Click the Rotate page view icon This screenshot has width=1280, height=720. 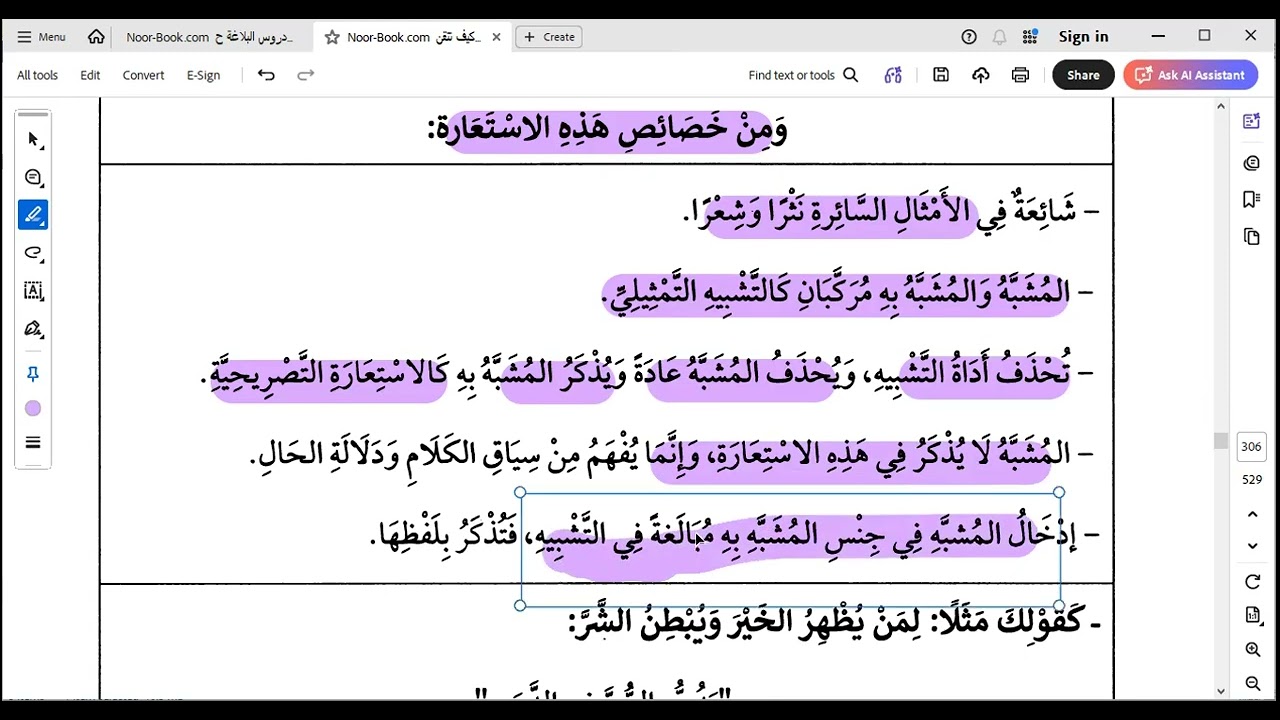(1252, 582)
